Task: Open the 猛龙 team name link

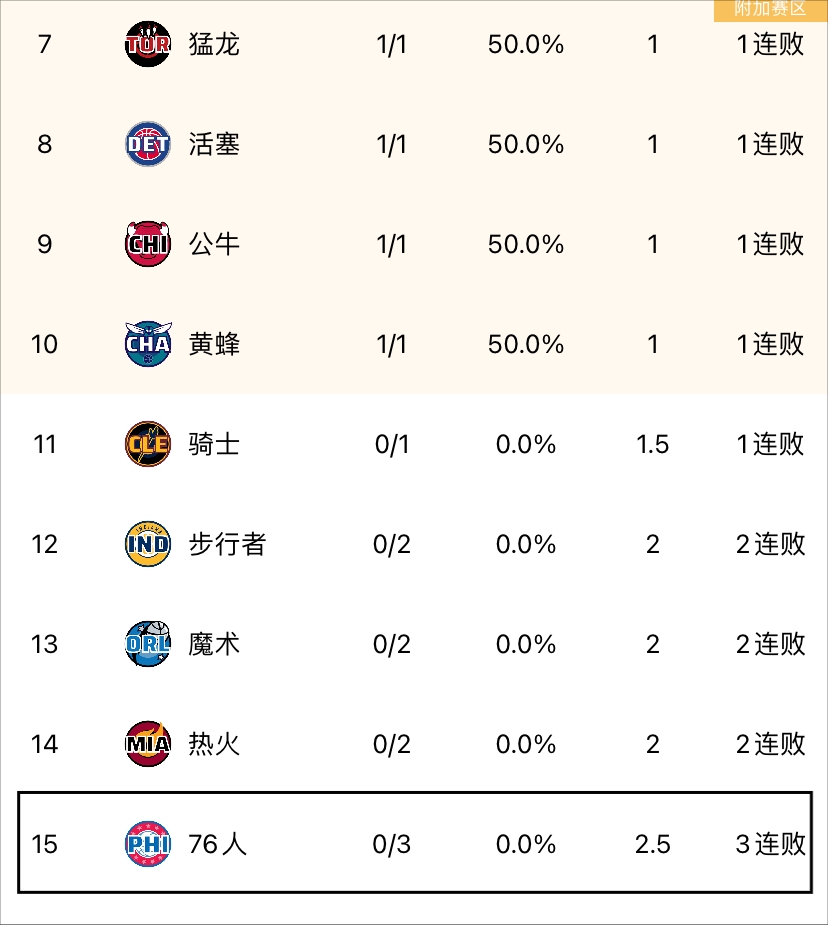Action: (x=214, y=44)
